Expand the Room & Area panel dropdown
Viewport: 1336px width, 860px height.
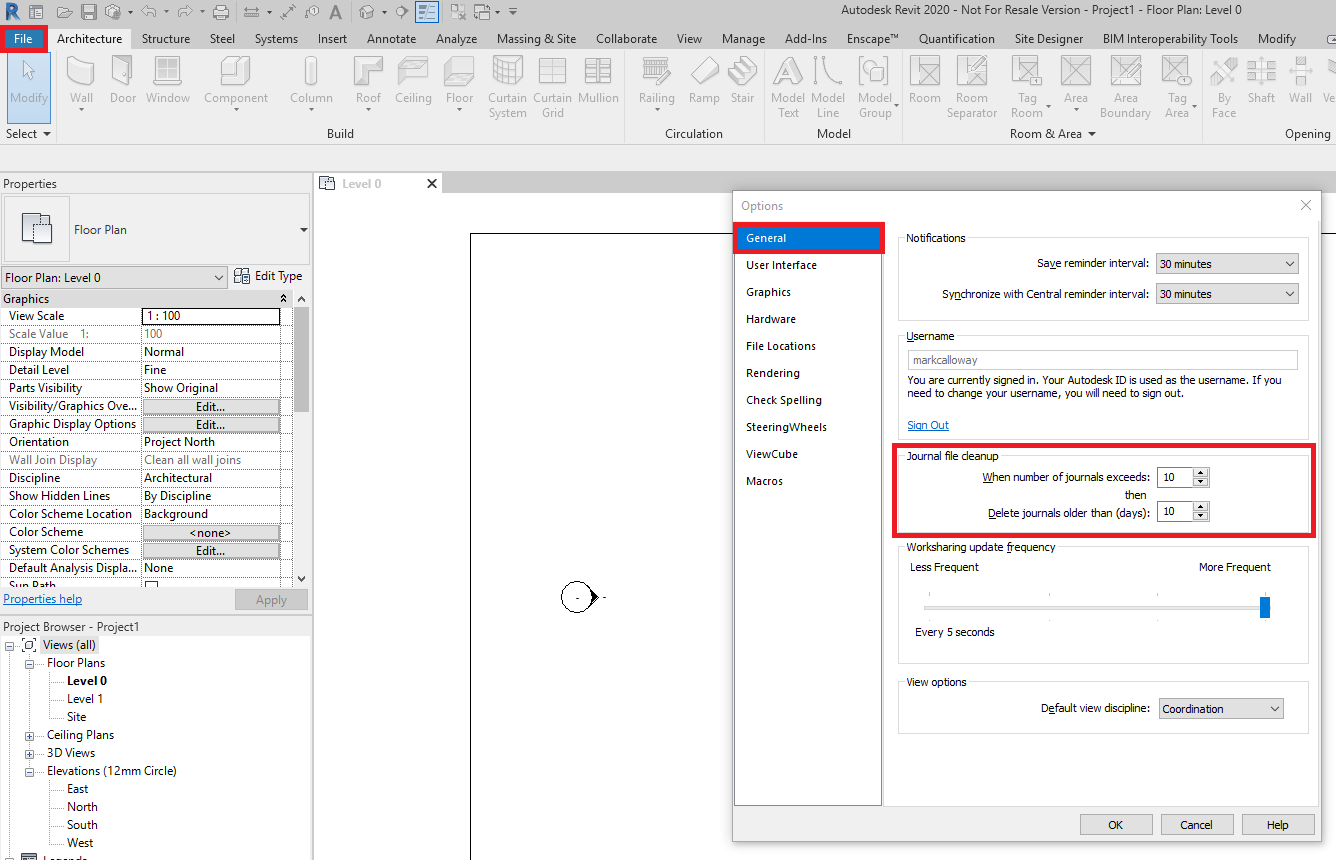[x=1054, y=134]
